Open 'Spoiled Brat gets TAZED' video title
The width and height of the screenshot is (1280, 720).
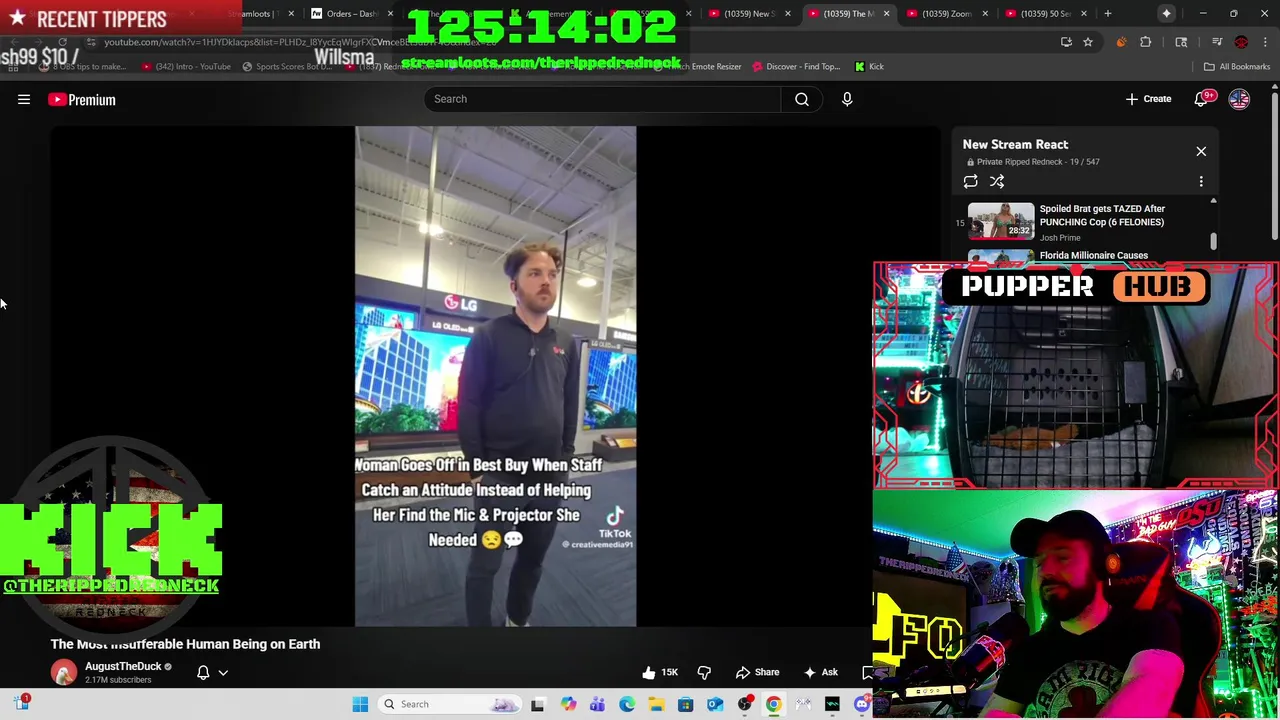tap(1102, 215)
